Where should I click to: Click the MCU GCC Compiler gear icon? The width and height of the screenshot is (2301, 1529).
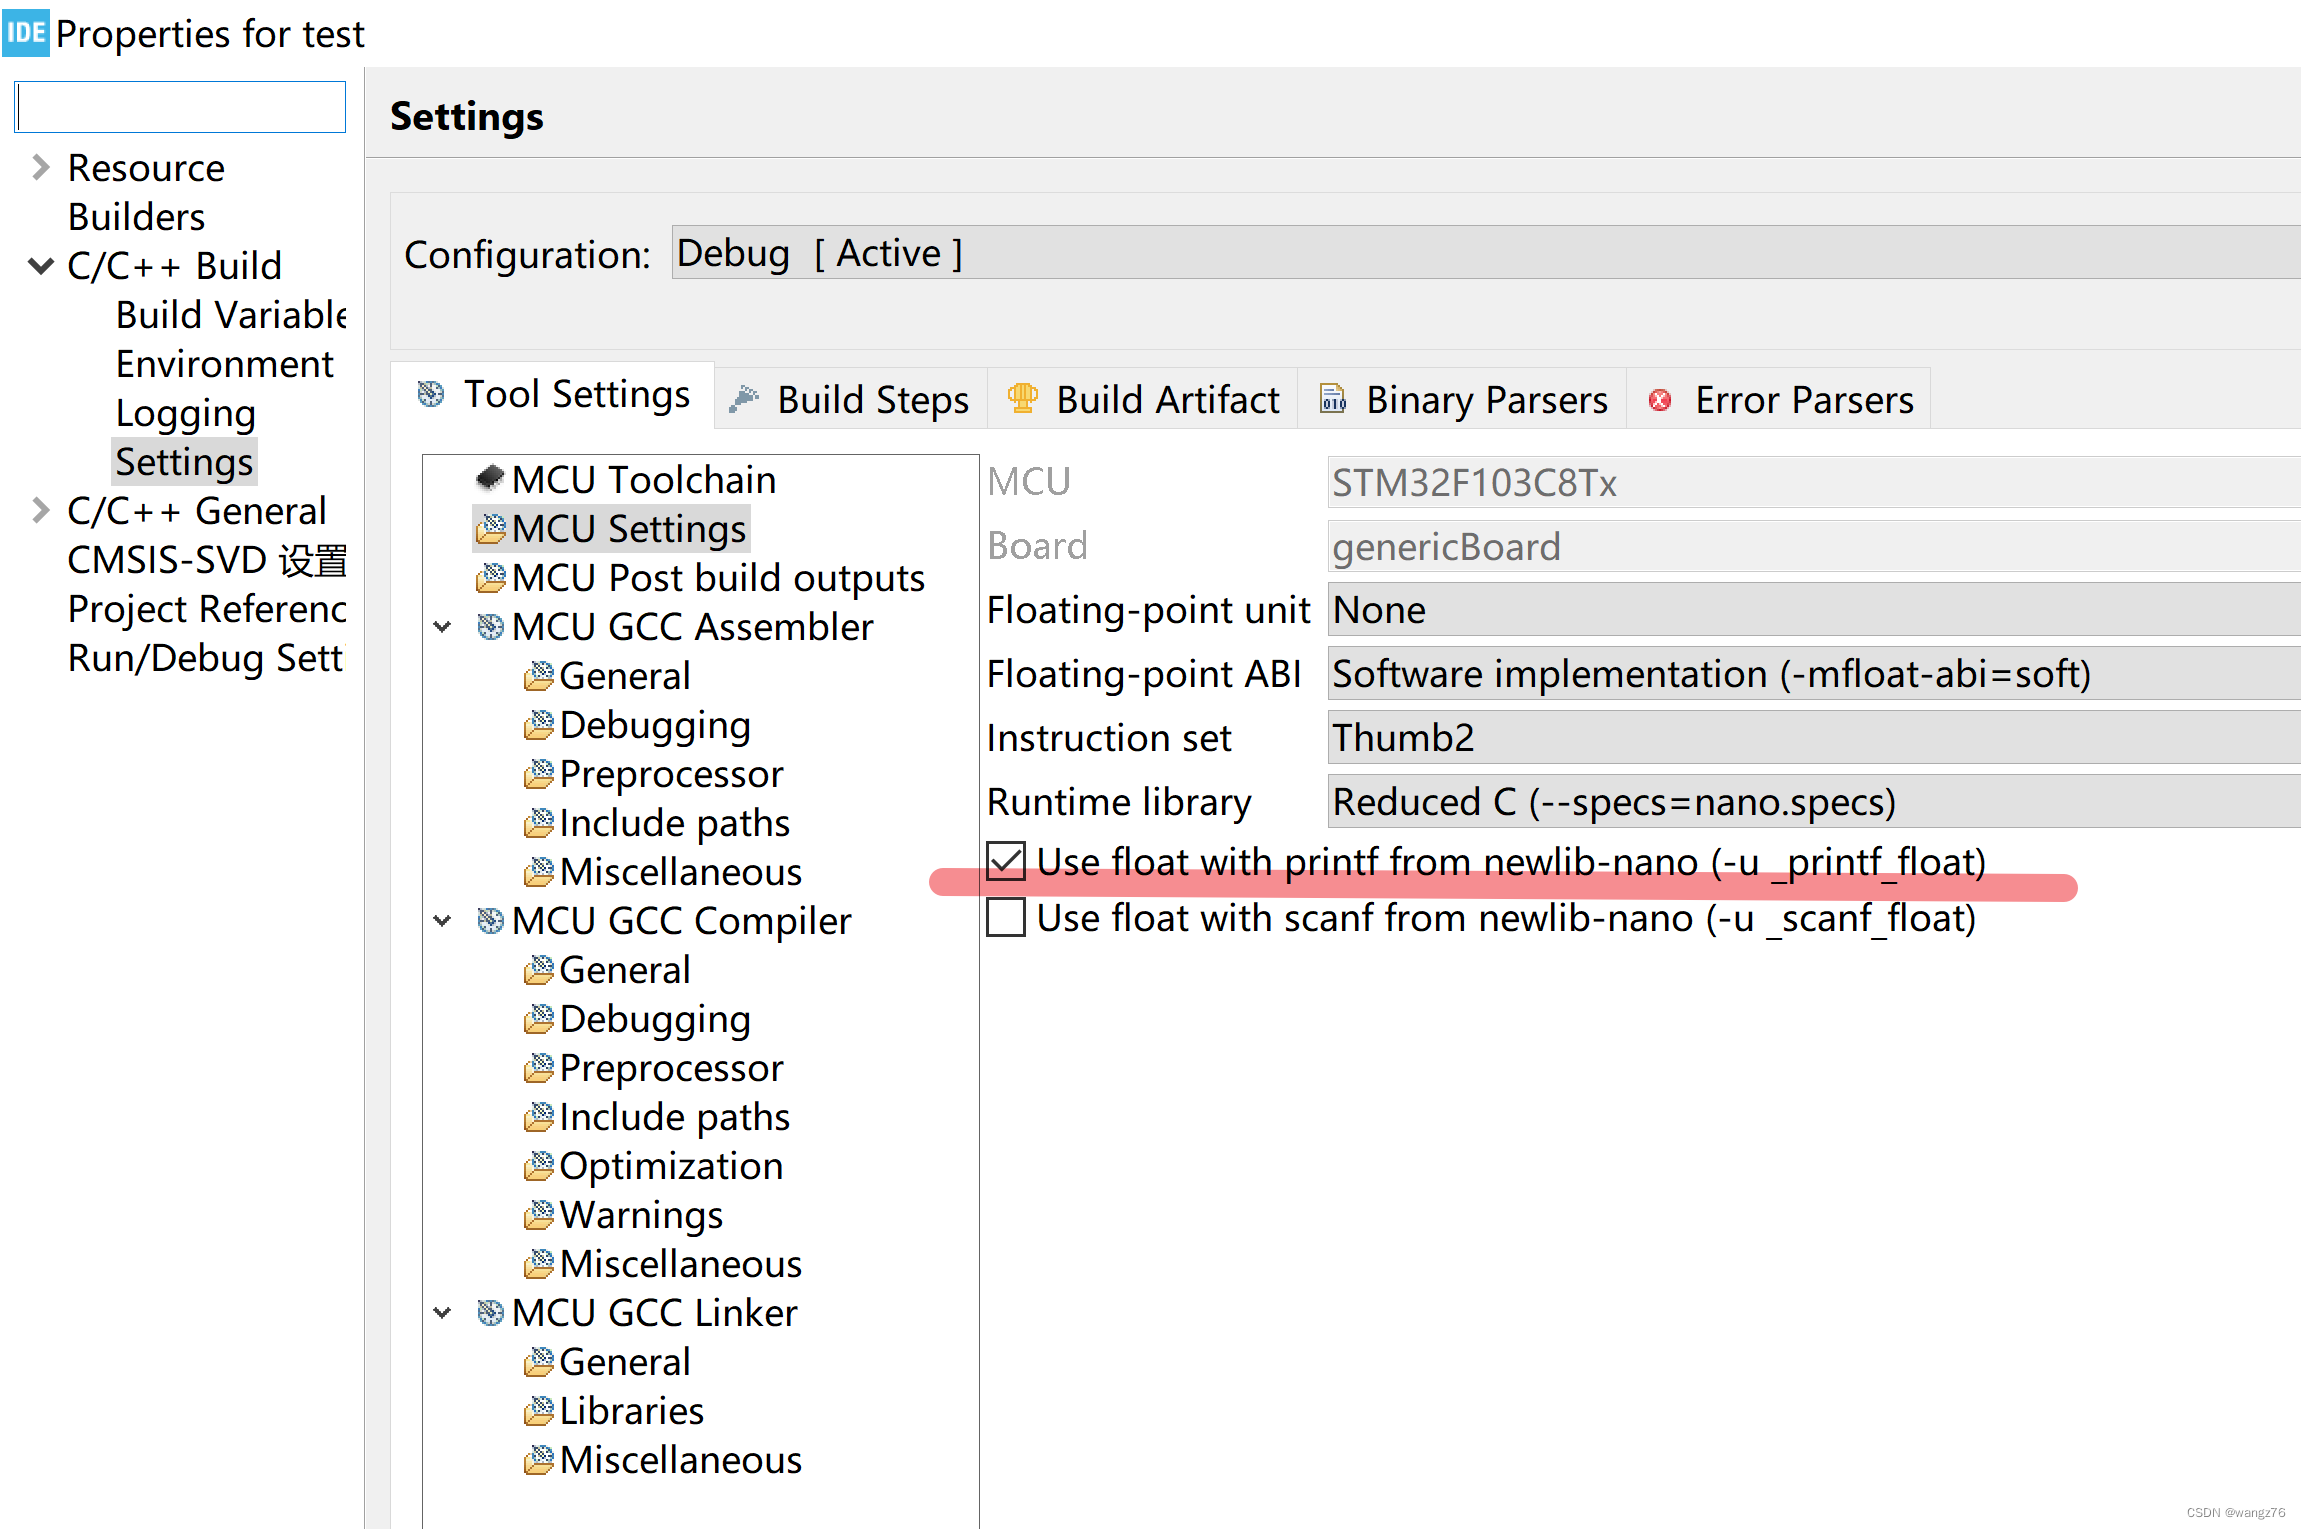coord(490,921)
